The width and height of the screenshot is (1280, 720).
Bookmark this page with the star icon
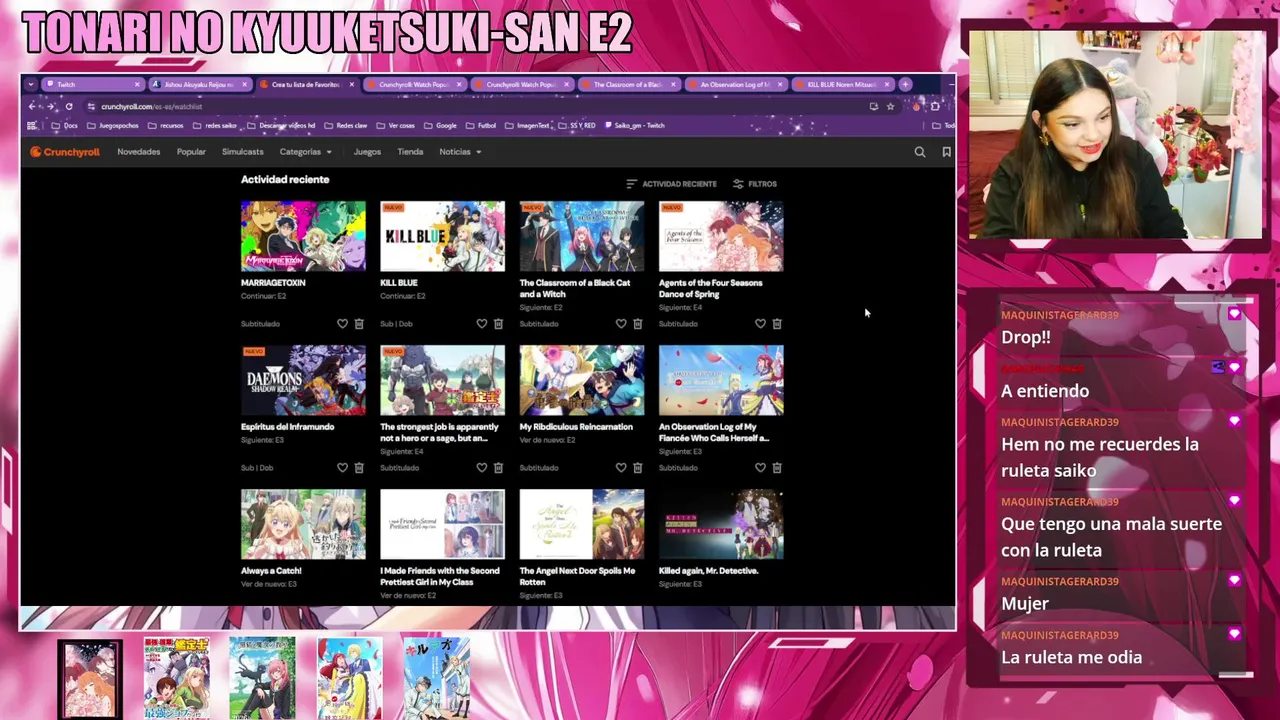coord(890,106)
